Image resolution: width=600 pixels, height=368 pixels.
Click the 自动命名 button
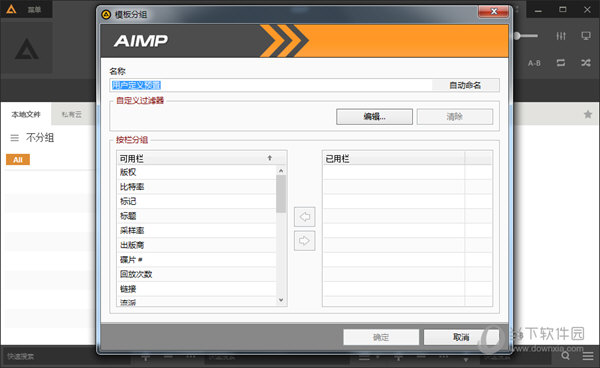point(465,85)
